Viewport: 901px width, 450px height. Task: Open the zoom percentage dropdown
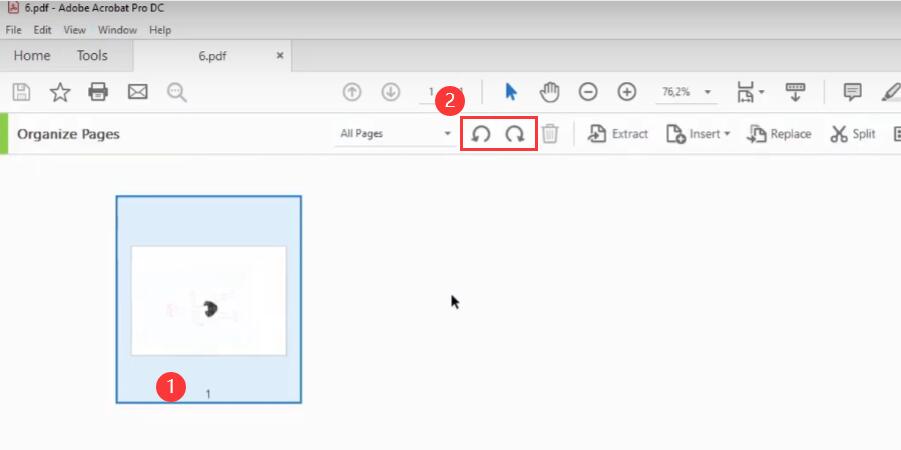pyautogui.click(x=687, y=92)
